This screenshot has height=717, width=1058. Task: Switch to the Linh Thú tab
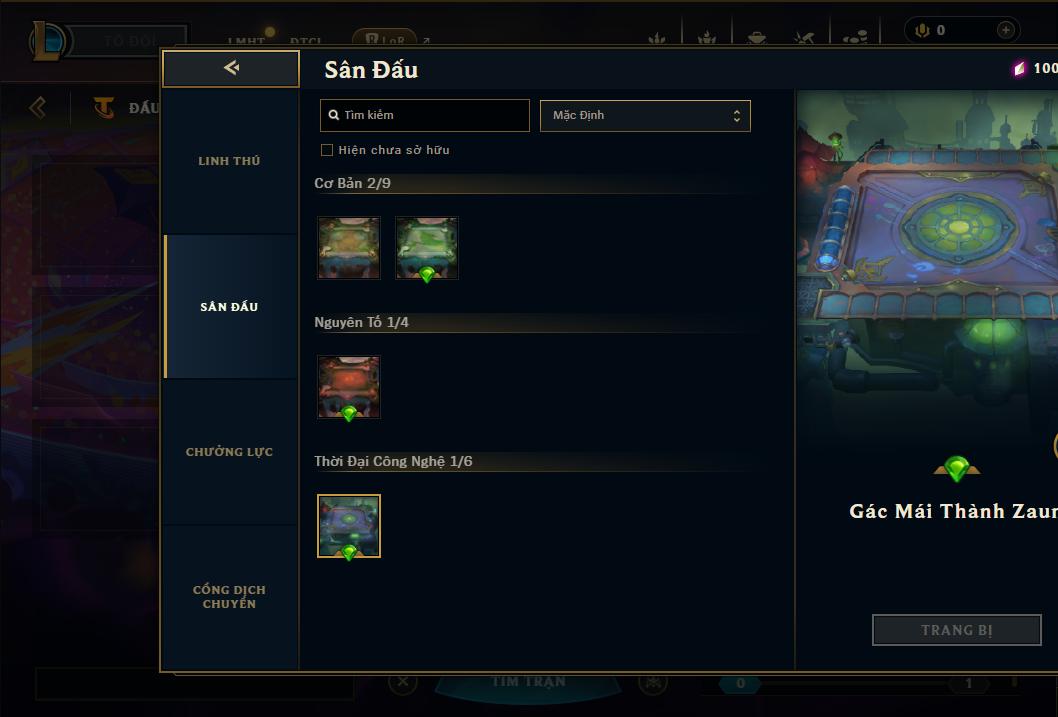pyautogui.click(x=229, y=161)
